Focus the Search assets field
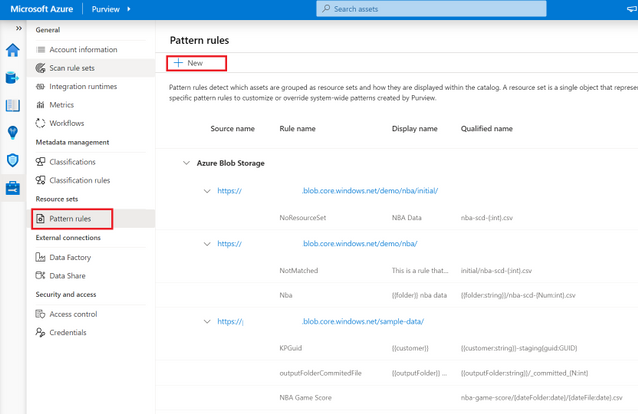638x414 pixels. 431,9
